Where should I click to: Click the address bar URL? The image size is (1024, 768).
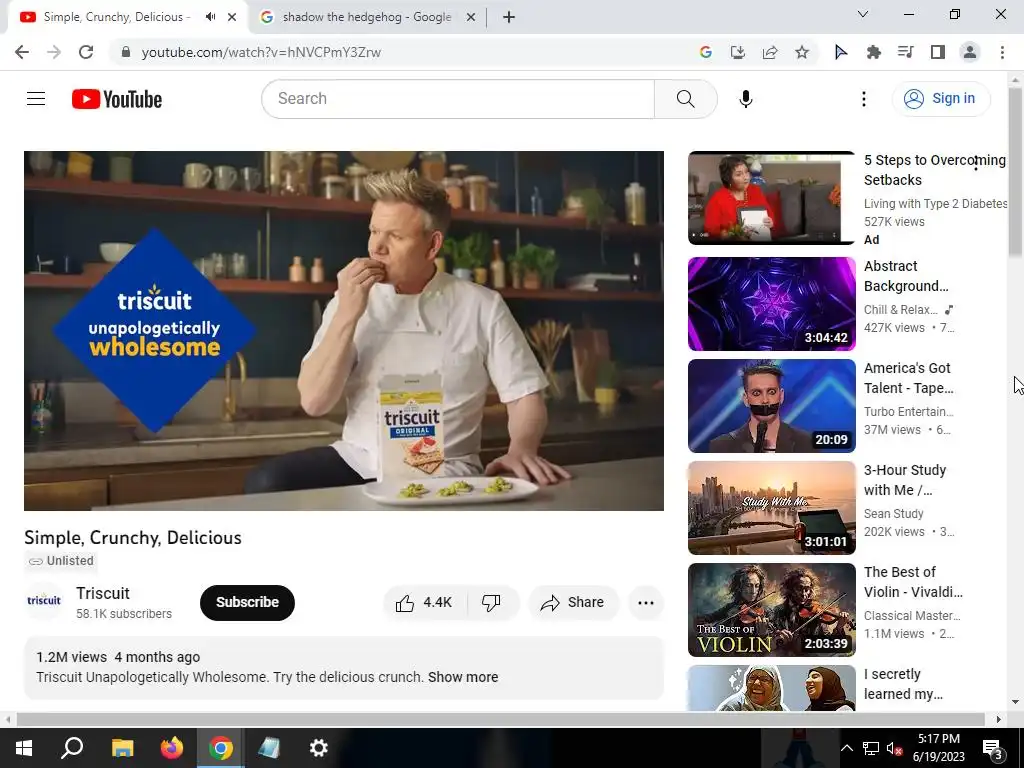tap(261, 52)
